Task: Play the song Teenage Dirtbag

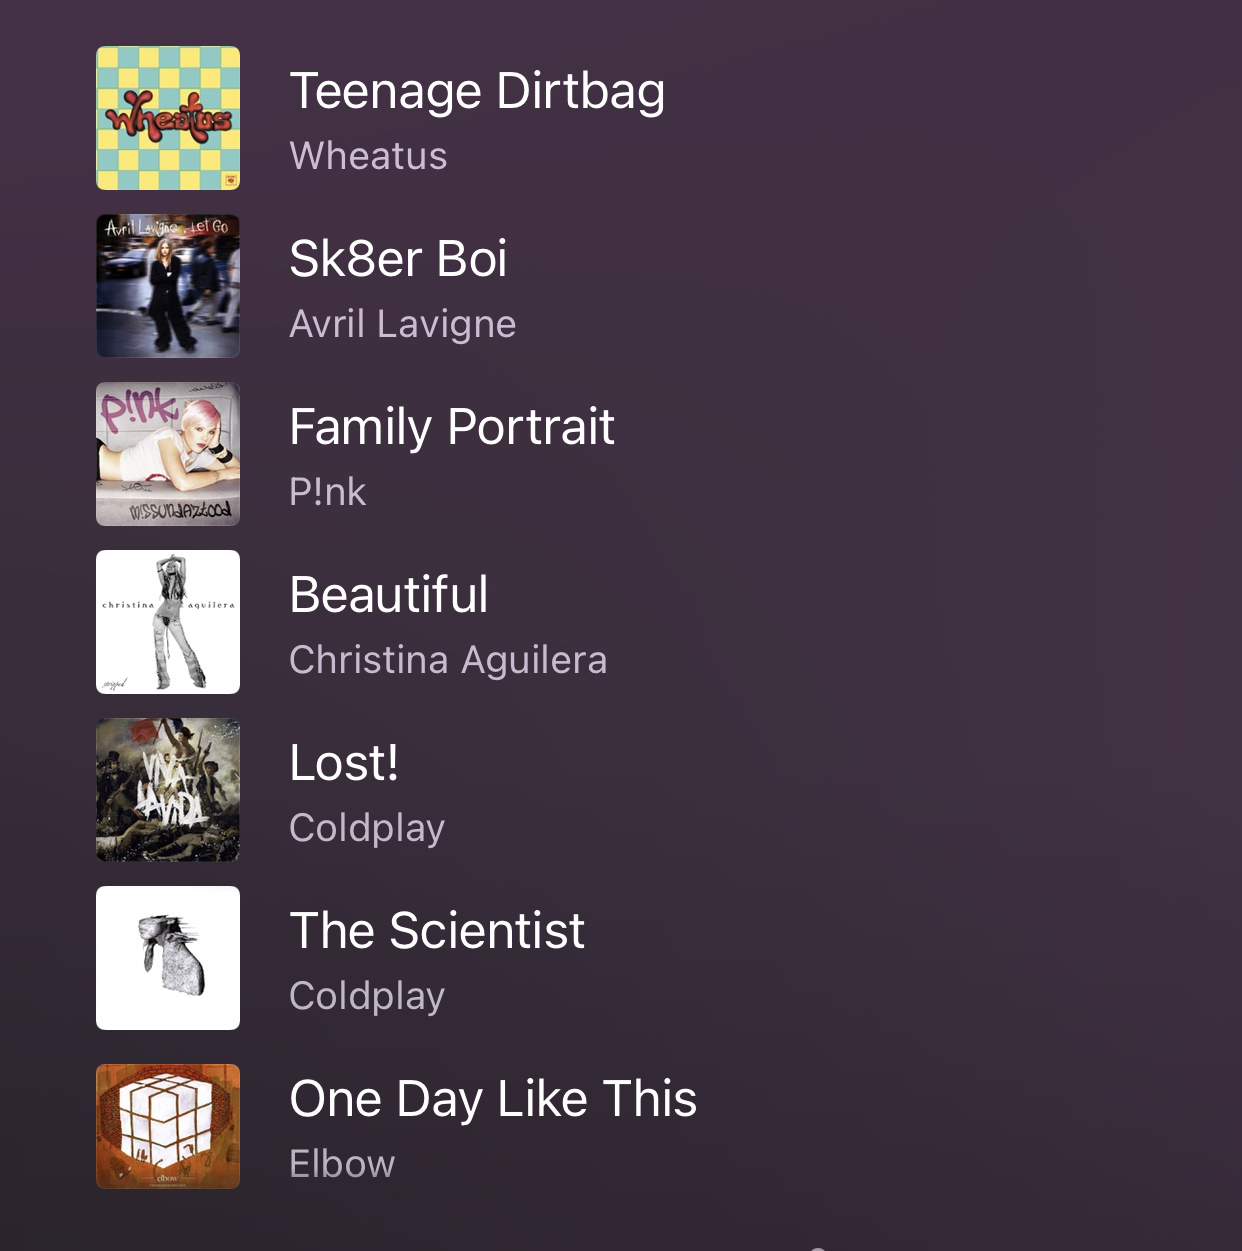Action: pyautogui.click(x=477, y=92)
